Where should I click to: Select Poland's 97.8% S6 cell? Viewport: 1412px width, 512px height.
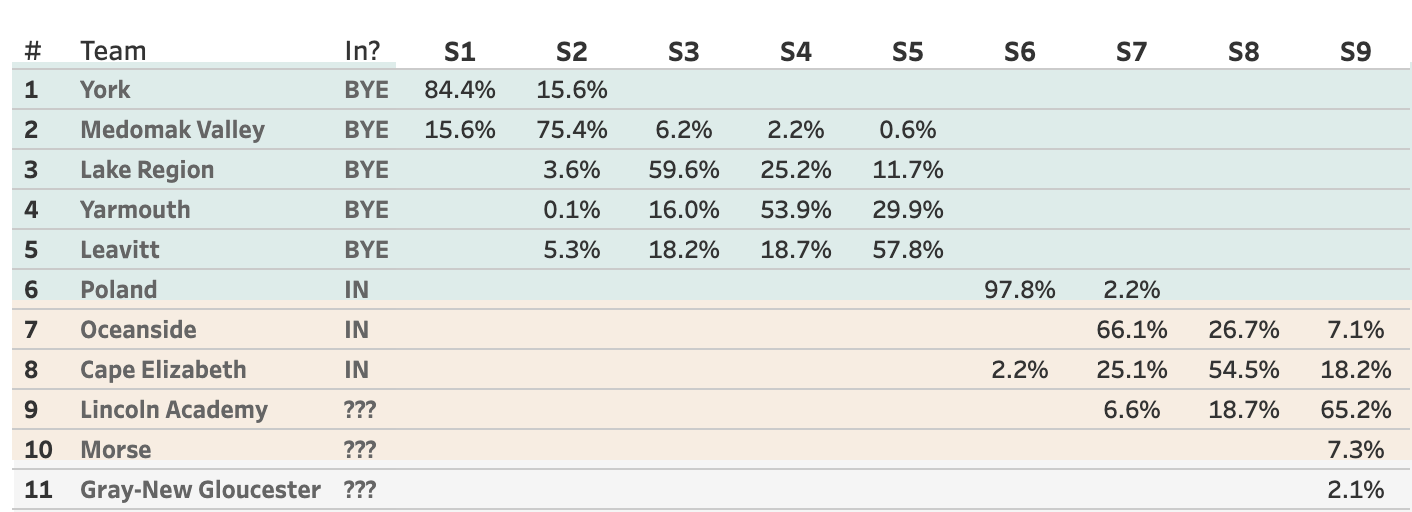click(1019, 290)
